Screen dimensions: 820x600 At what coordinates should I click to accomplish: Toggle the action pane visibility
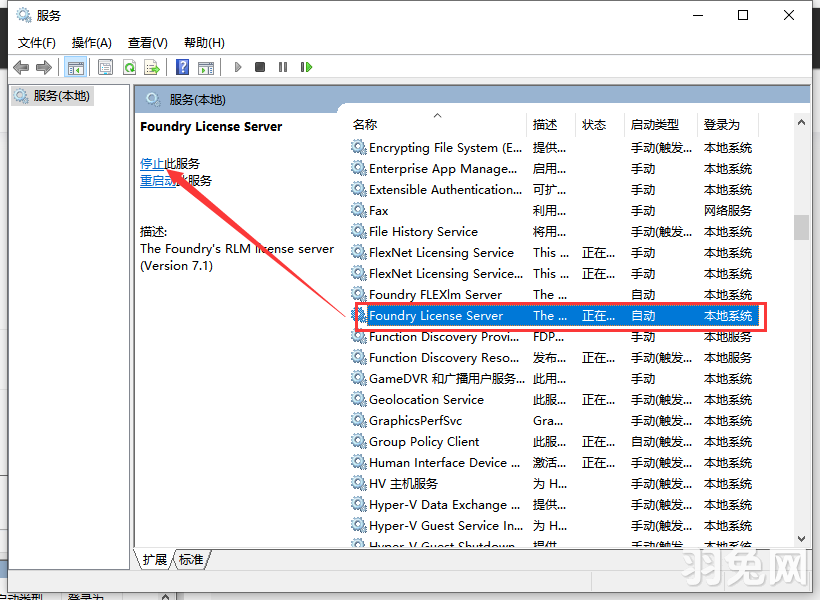[x=207, y=66]
